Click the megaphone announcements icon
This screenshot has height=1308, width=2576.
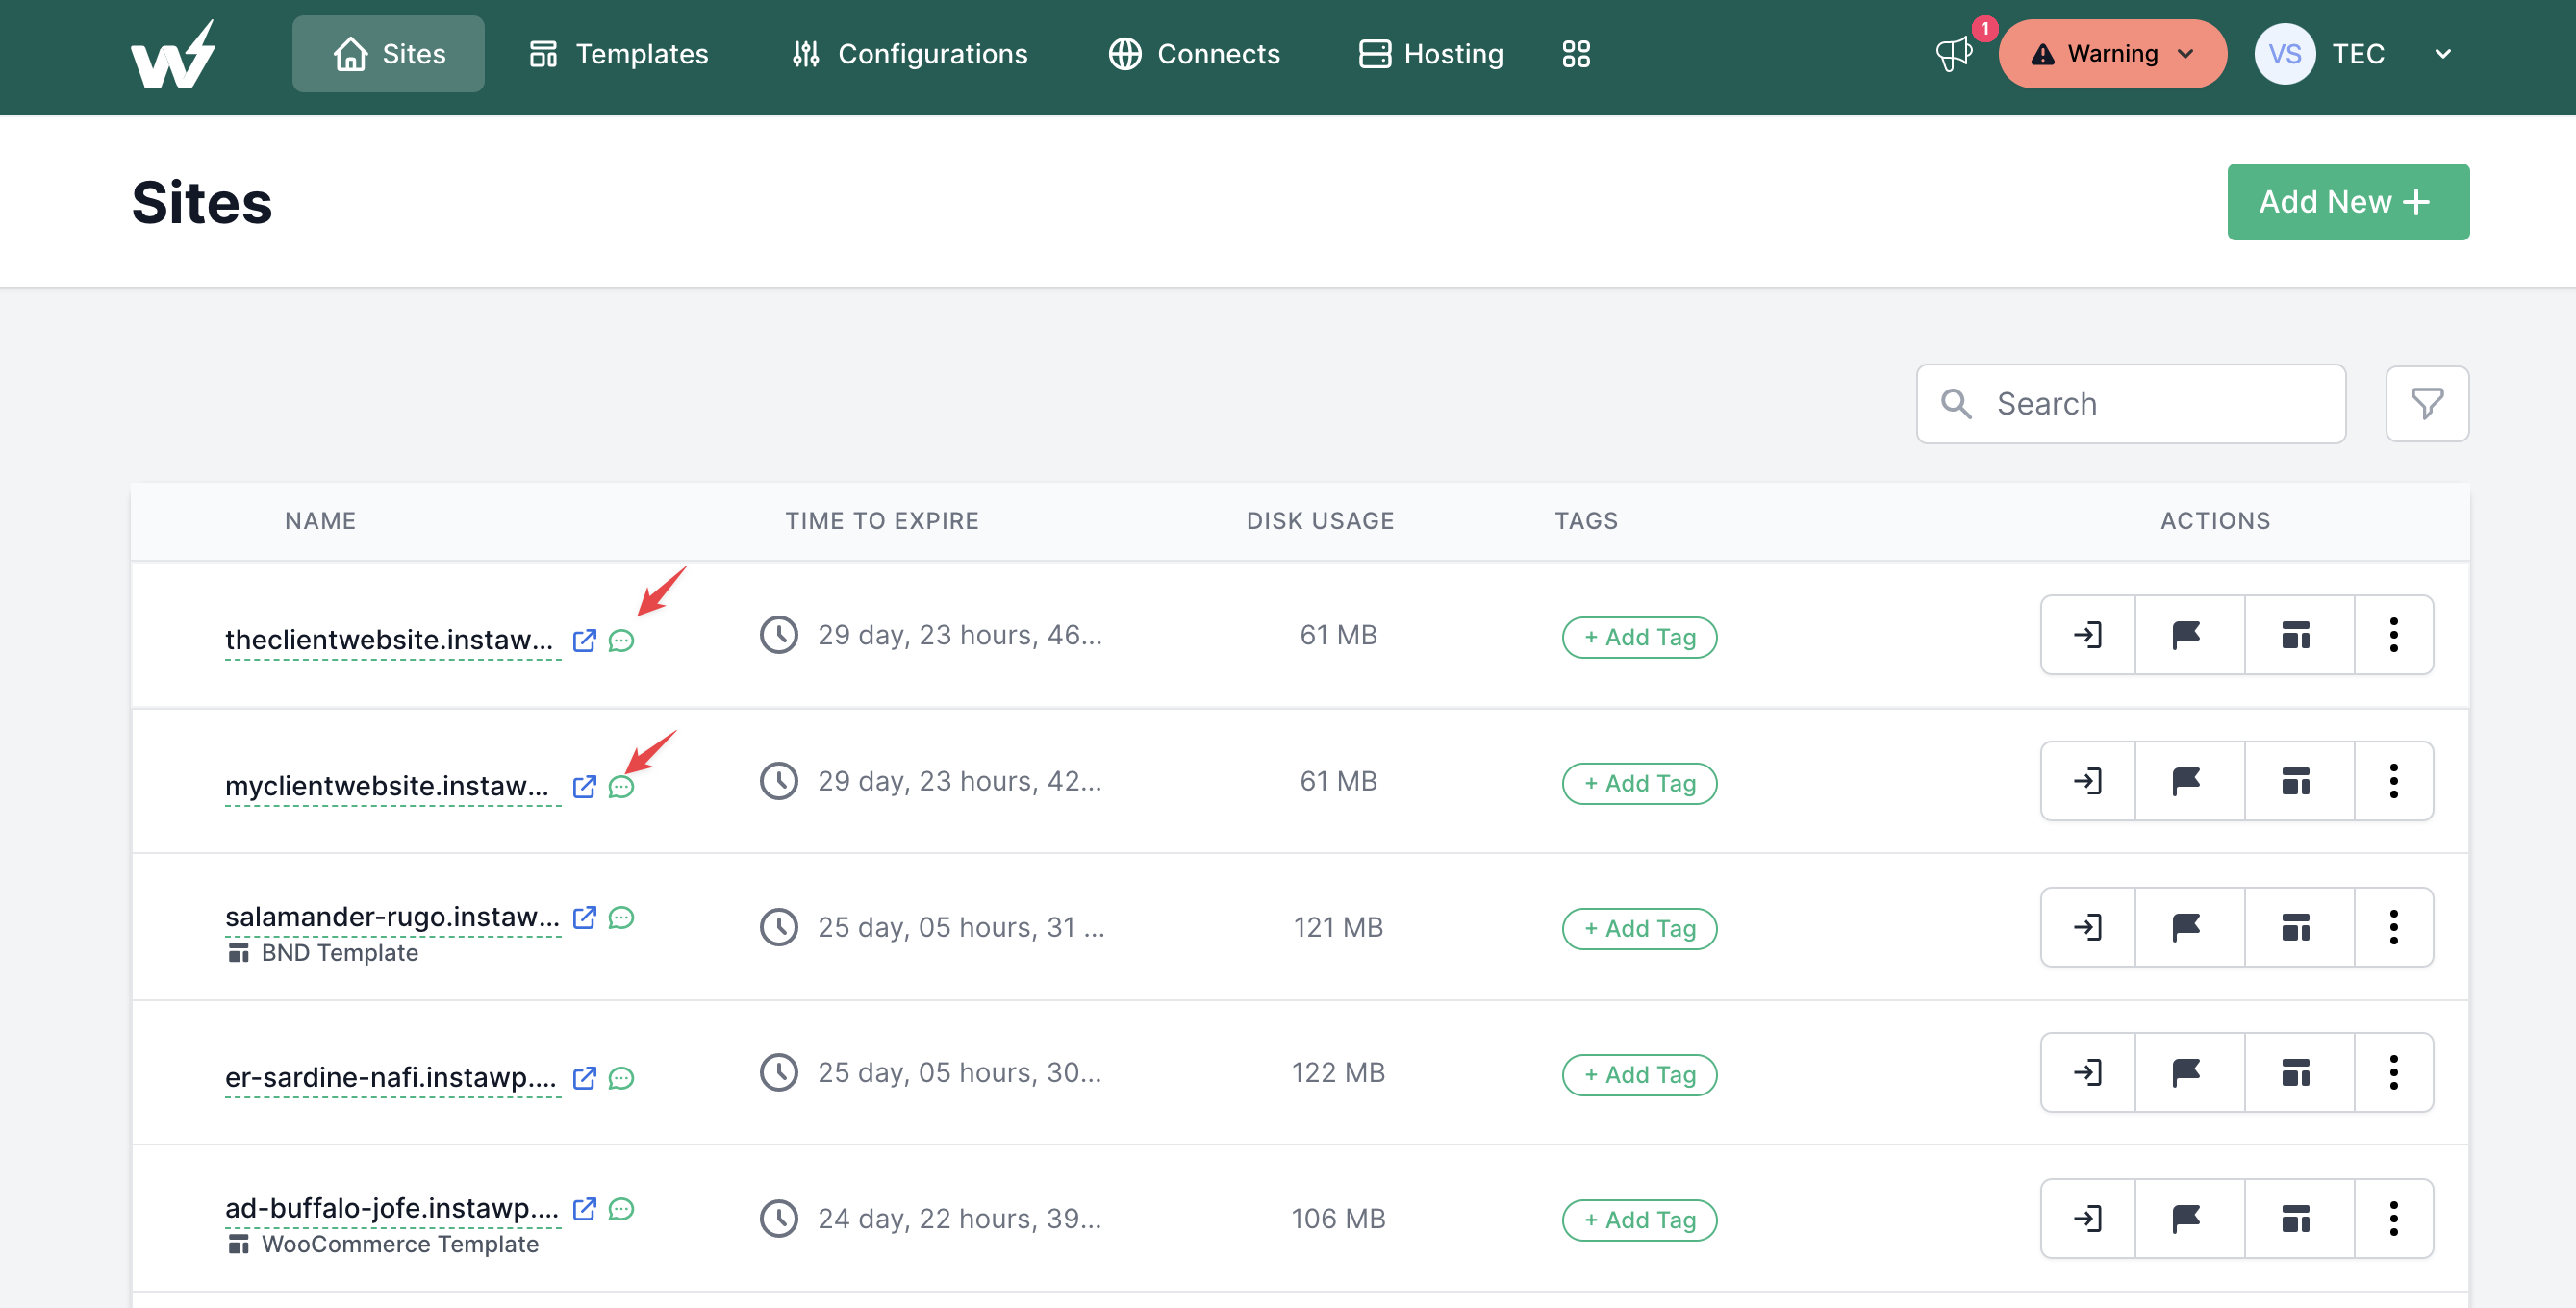(x=1951, y=54)
